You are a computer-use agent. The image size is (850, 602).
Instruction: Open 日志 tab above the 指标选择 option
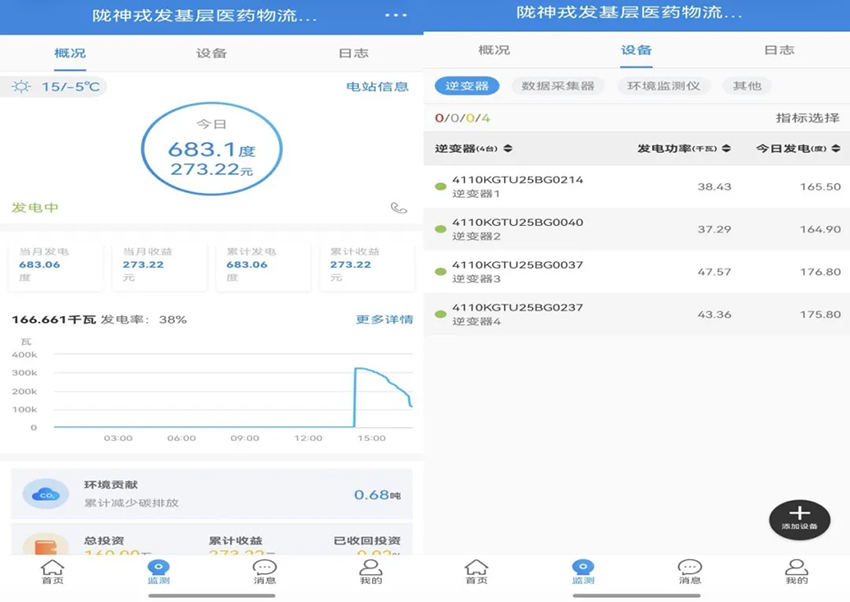pos(779,50)
